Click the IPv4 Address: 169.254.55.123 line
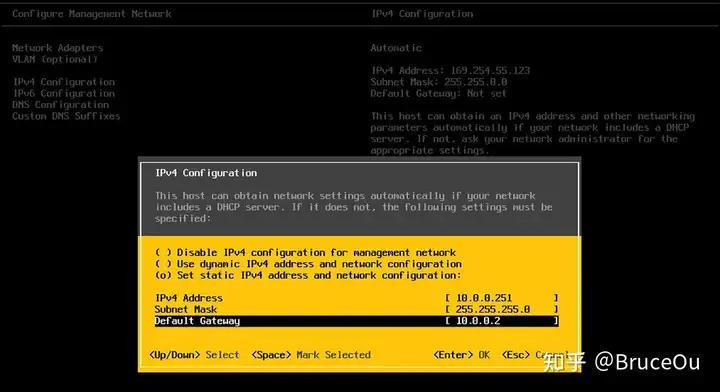Image resolution: width=720 pixels, height=392 pixels. point(450,71)
